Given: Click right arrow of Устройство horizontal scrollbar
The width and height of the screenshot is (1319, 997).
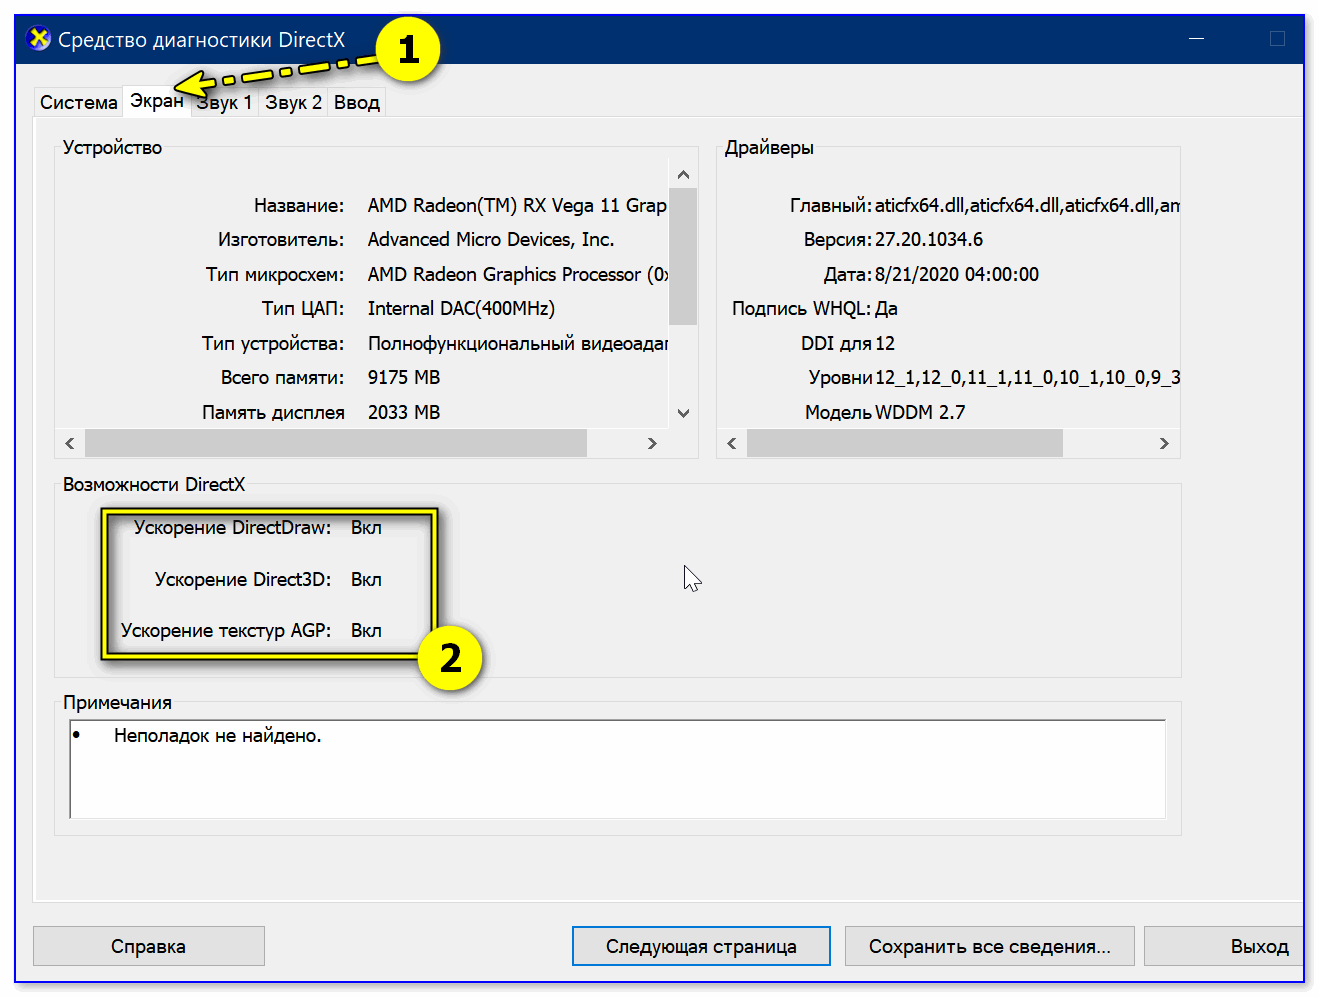Looking at the screenshot, I should (x=652, y=443).
